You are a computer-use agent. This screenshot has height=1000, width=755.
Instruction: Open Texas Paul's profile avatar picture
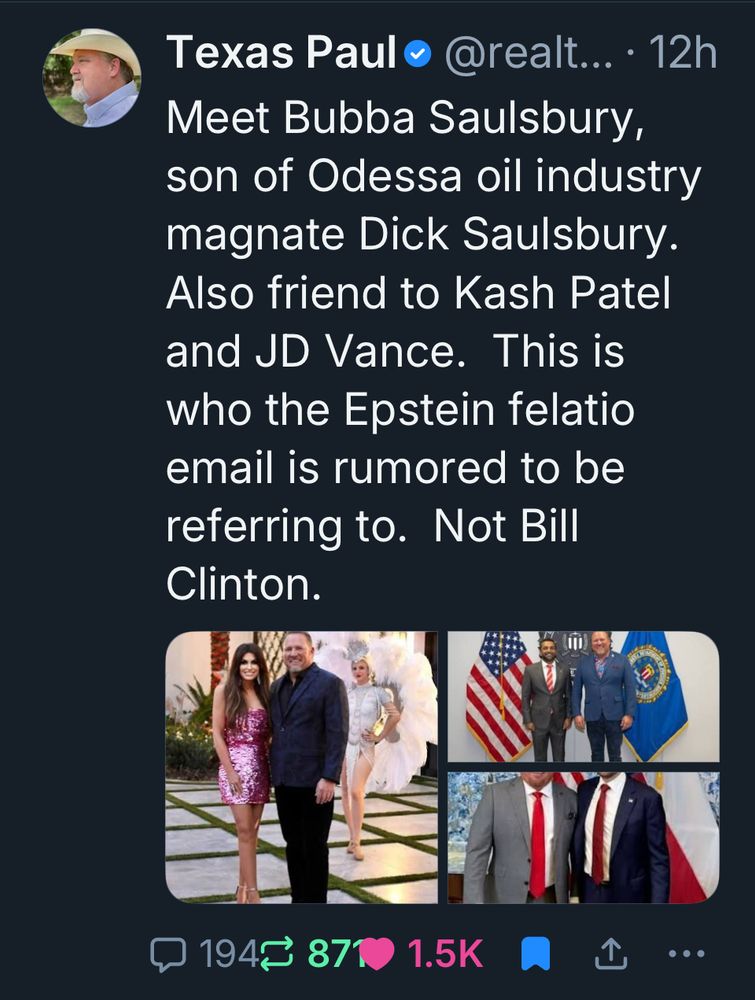92,77
